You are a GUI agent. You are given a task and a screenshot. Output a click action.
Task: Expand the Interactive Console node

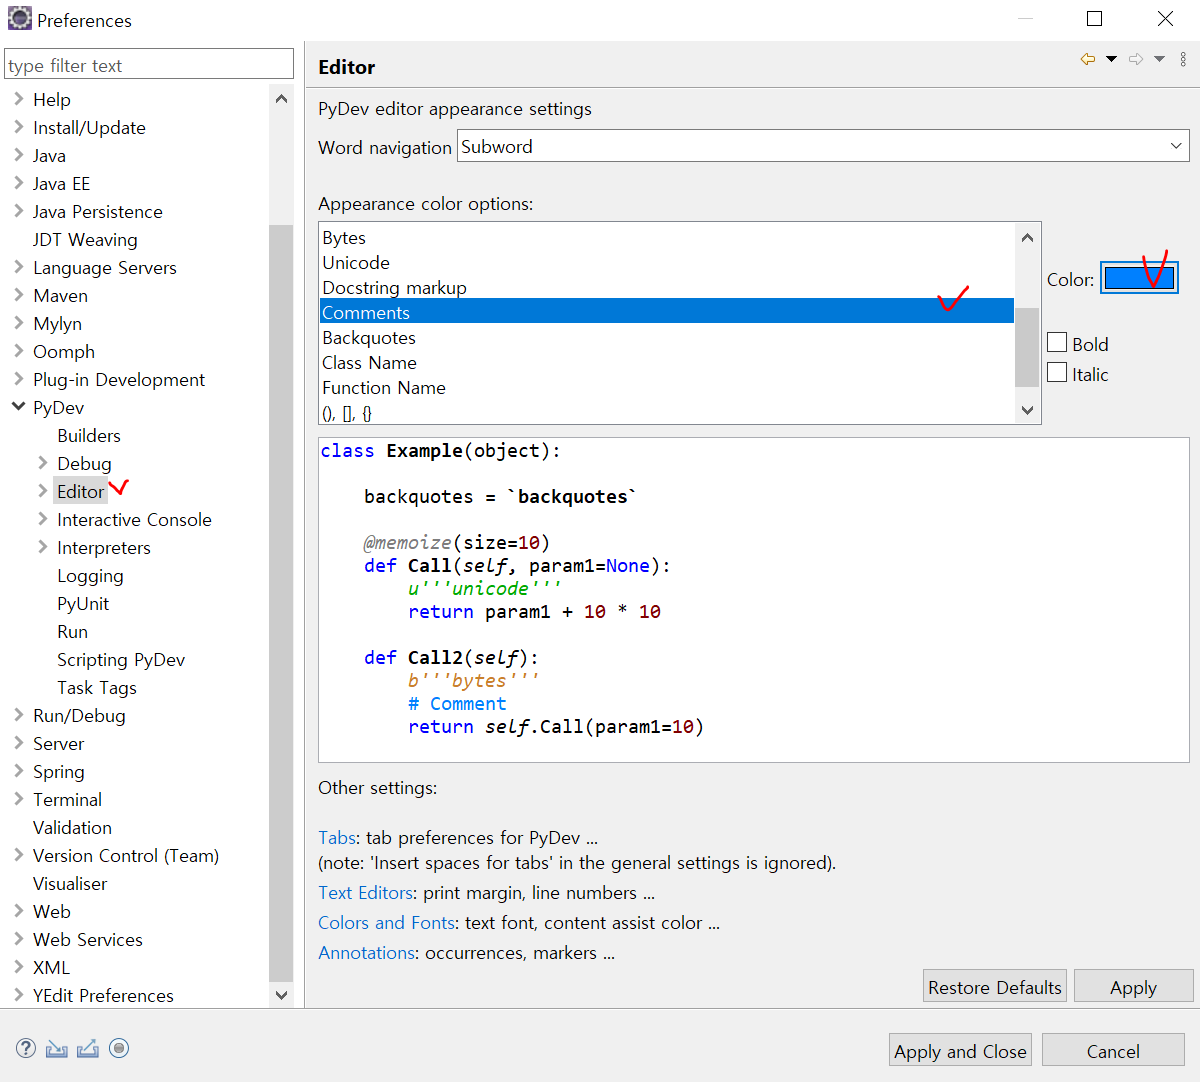(x=43, y=518)
